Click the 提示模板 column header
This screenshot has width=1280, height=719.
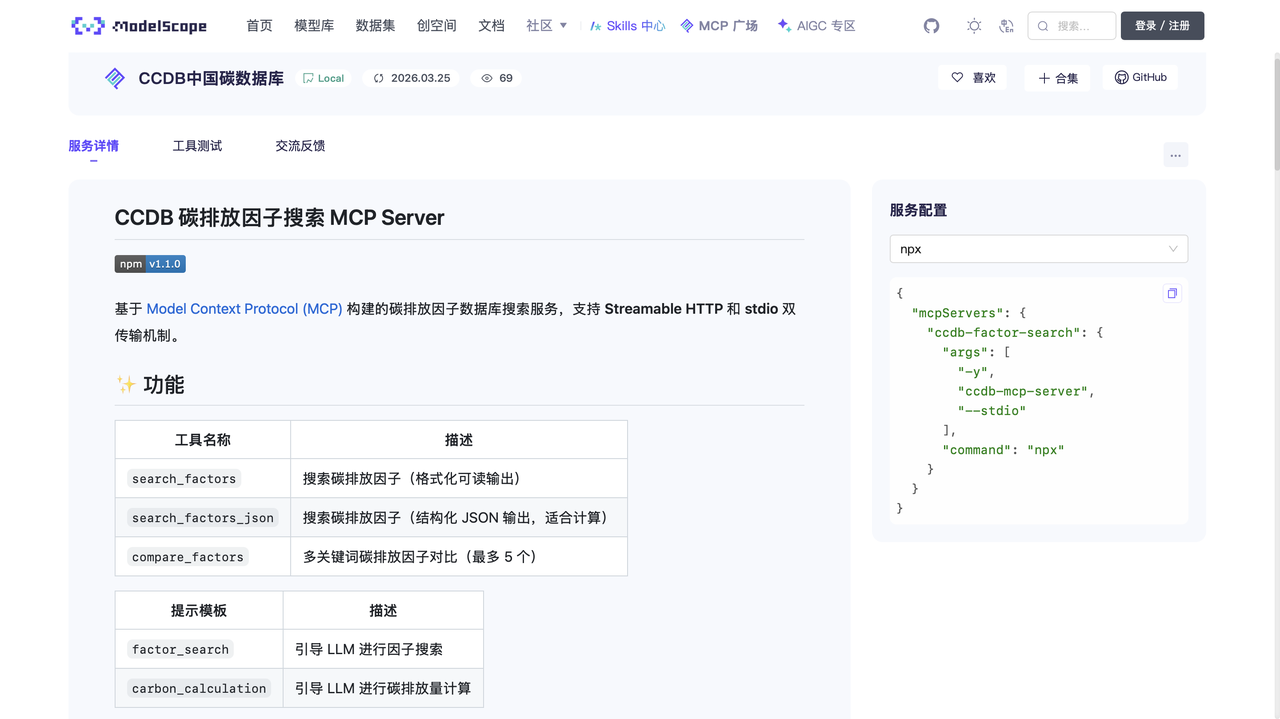coord(199,610)
